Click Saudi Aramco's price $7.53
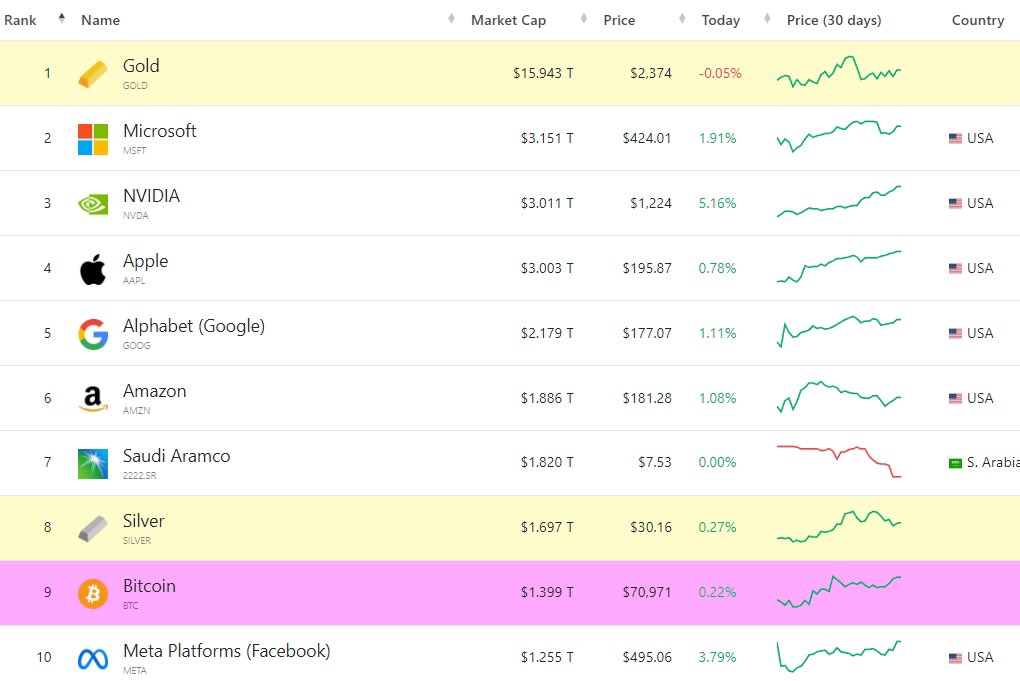 click(x=654, y=462)
